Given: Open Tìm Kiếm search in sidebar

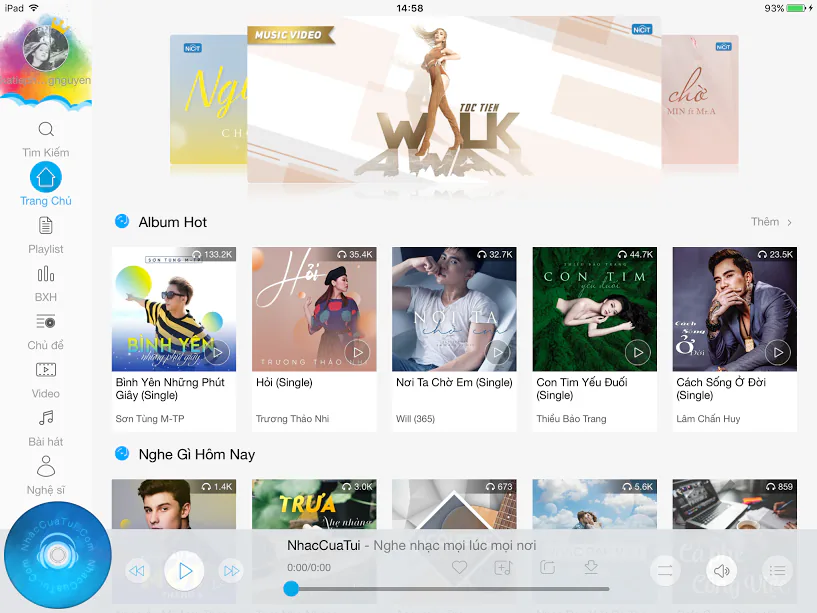Looking at the screenshot, I should pos(46,139).
